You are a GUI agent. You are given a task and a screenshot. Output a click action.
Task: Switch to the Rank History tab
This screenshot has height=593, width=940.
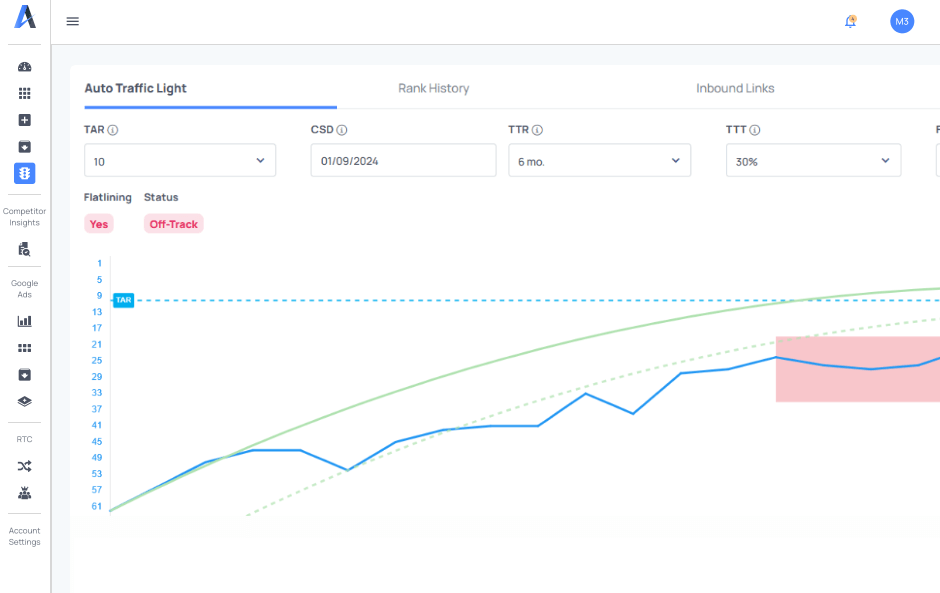tap(433, 88)
